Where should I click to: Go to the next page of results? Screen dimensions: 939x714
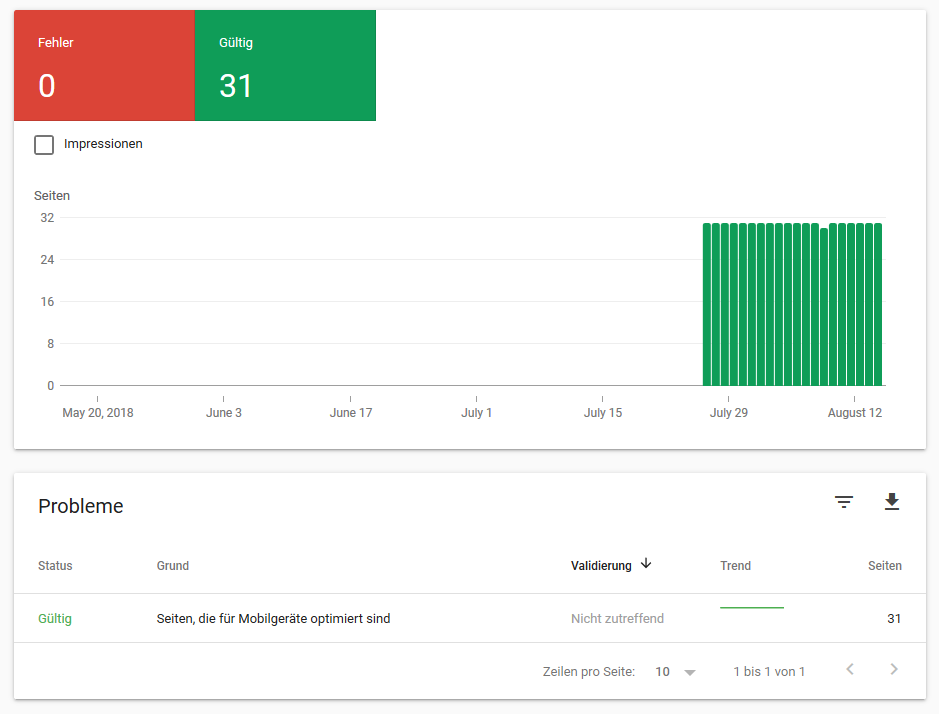coord(894,669)
